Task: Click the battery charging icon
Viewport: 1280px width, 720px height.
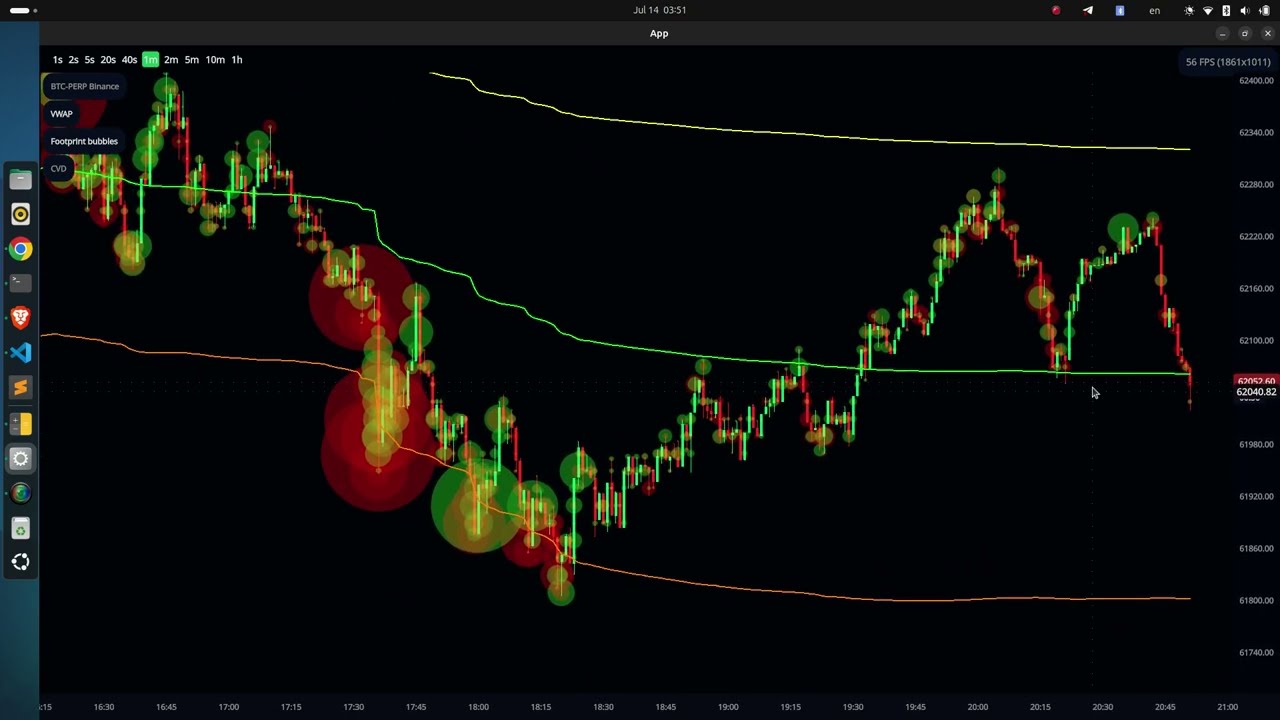Action: point(1264,10)
